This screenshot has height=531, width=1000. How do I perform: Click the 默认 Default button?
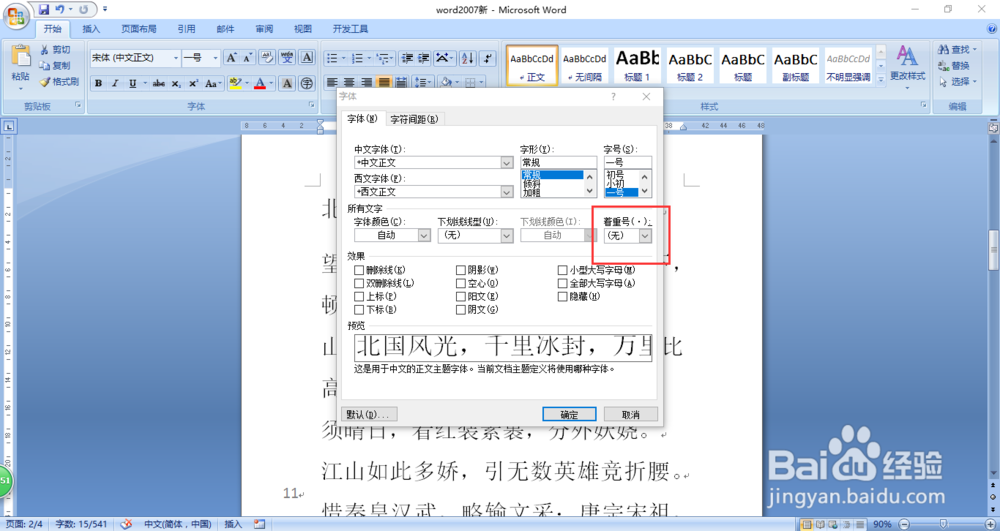pyautogui.click(x=370, y=414)
